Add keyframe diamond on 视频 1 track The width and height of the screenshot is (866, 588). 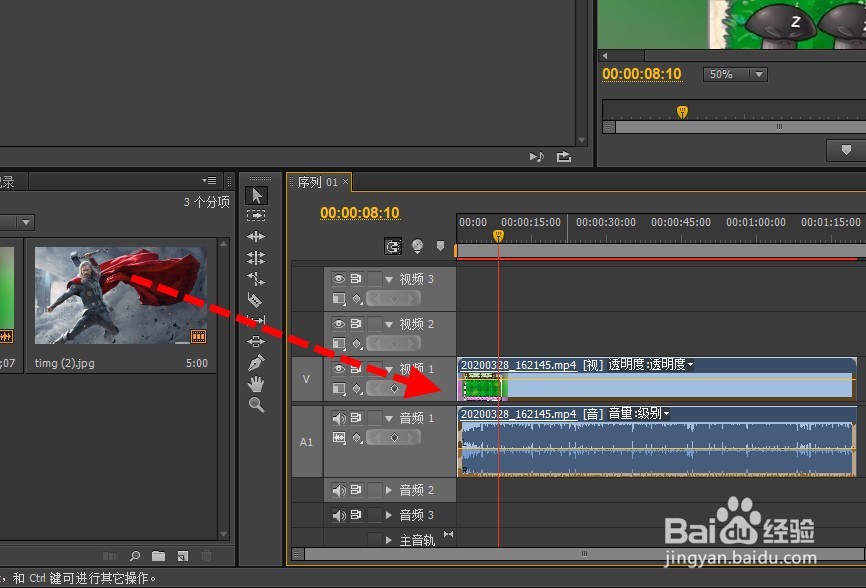(x=394, y=389)
